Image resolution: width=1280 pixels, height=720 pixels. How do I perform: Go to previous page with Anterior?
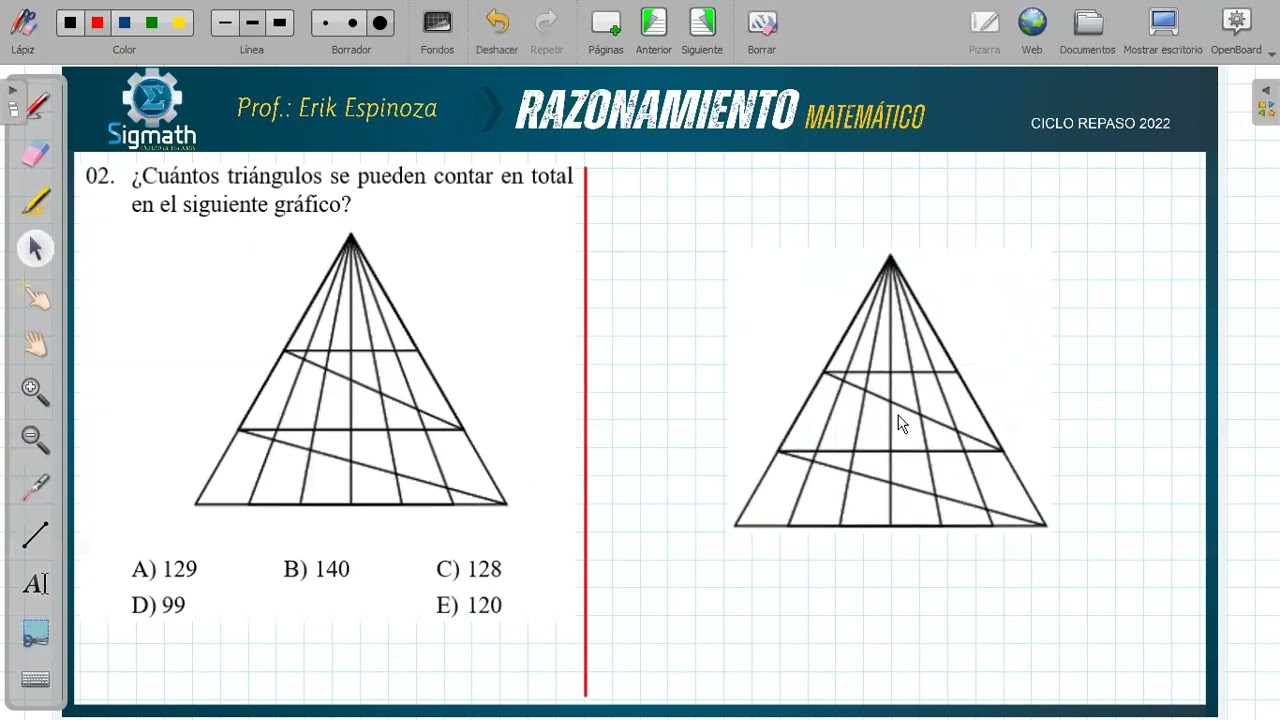point(654,30)
